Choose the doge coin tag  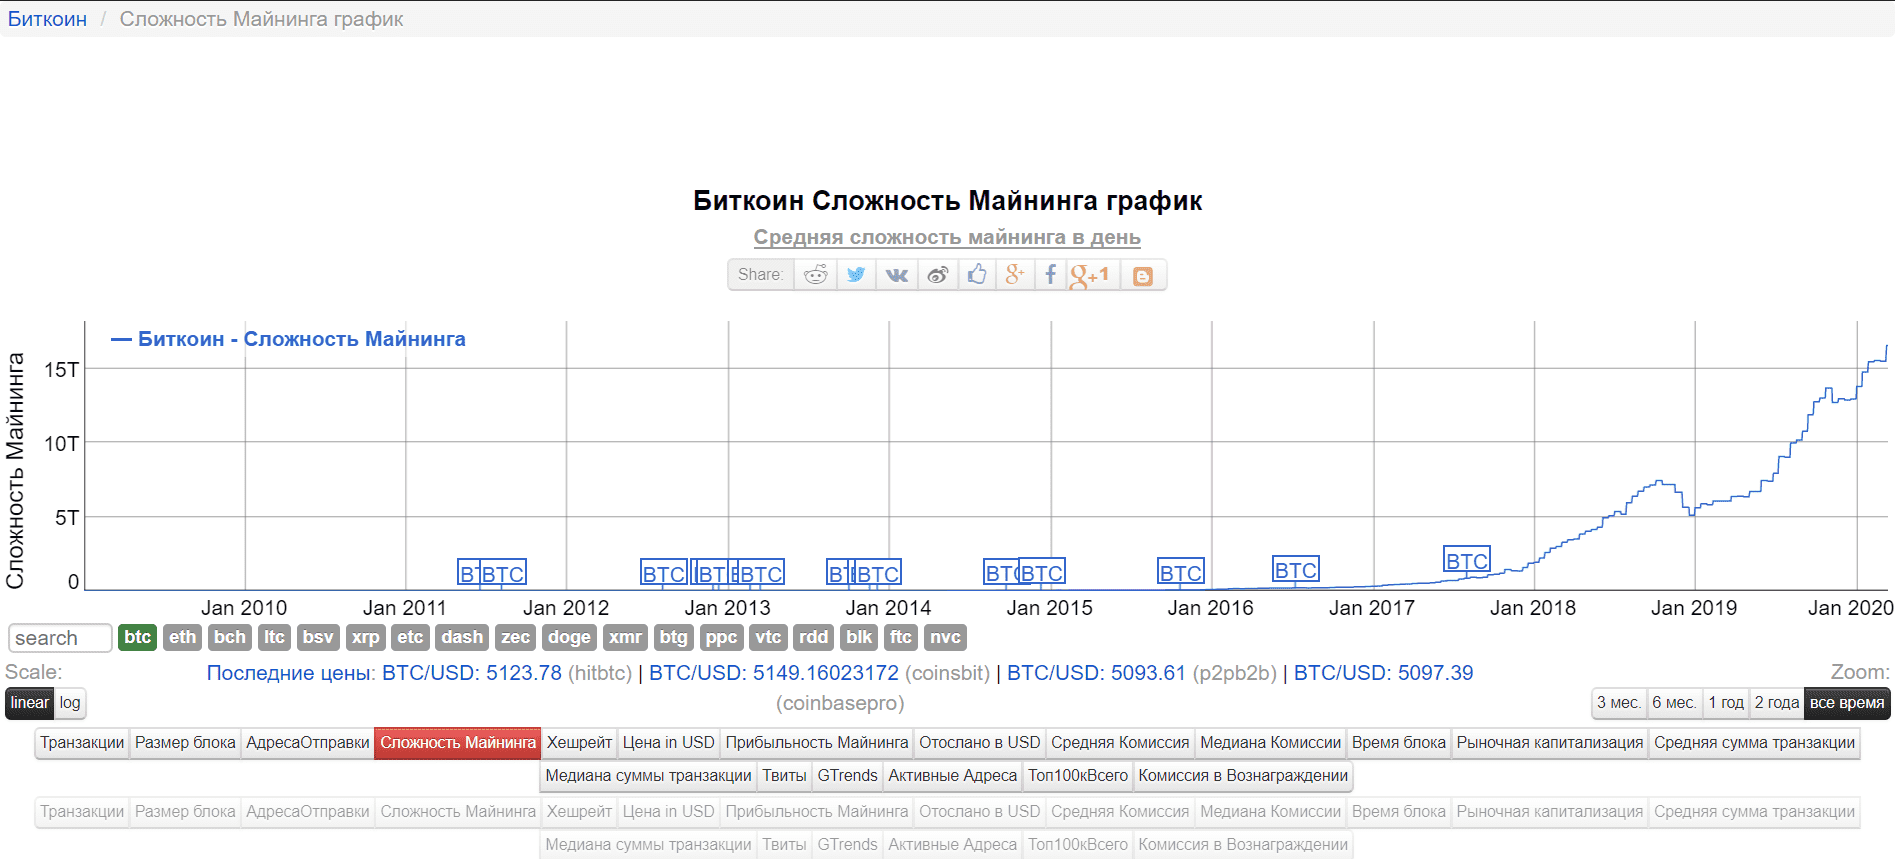tap(569, 637)
